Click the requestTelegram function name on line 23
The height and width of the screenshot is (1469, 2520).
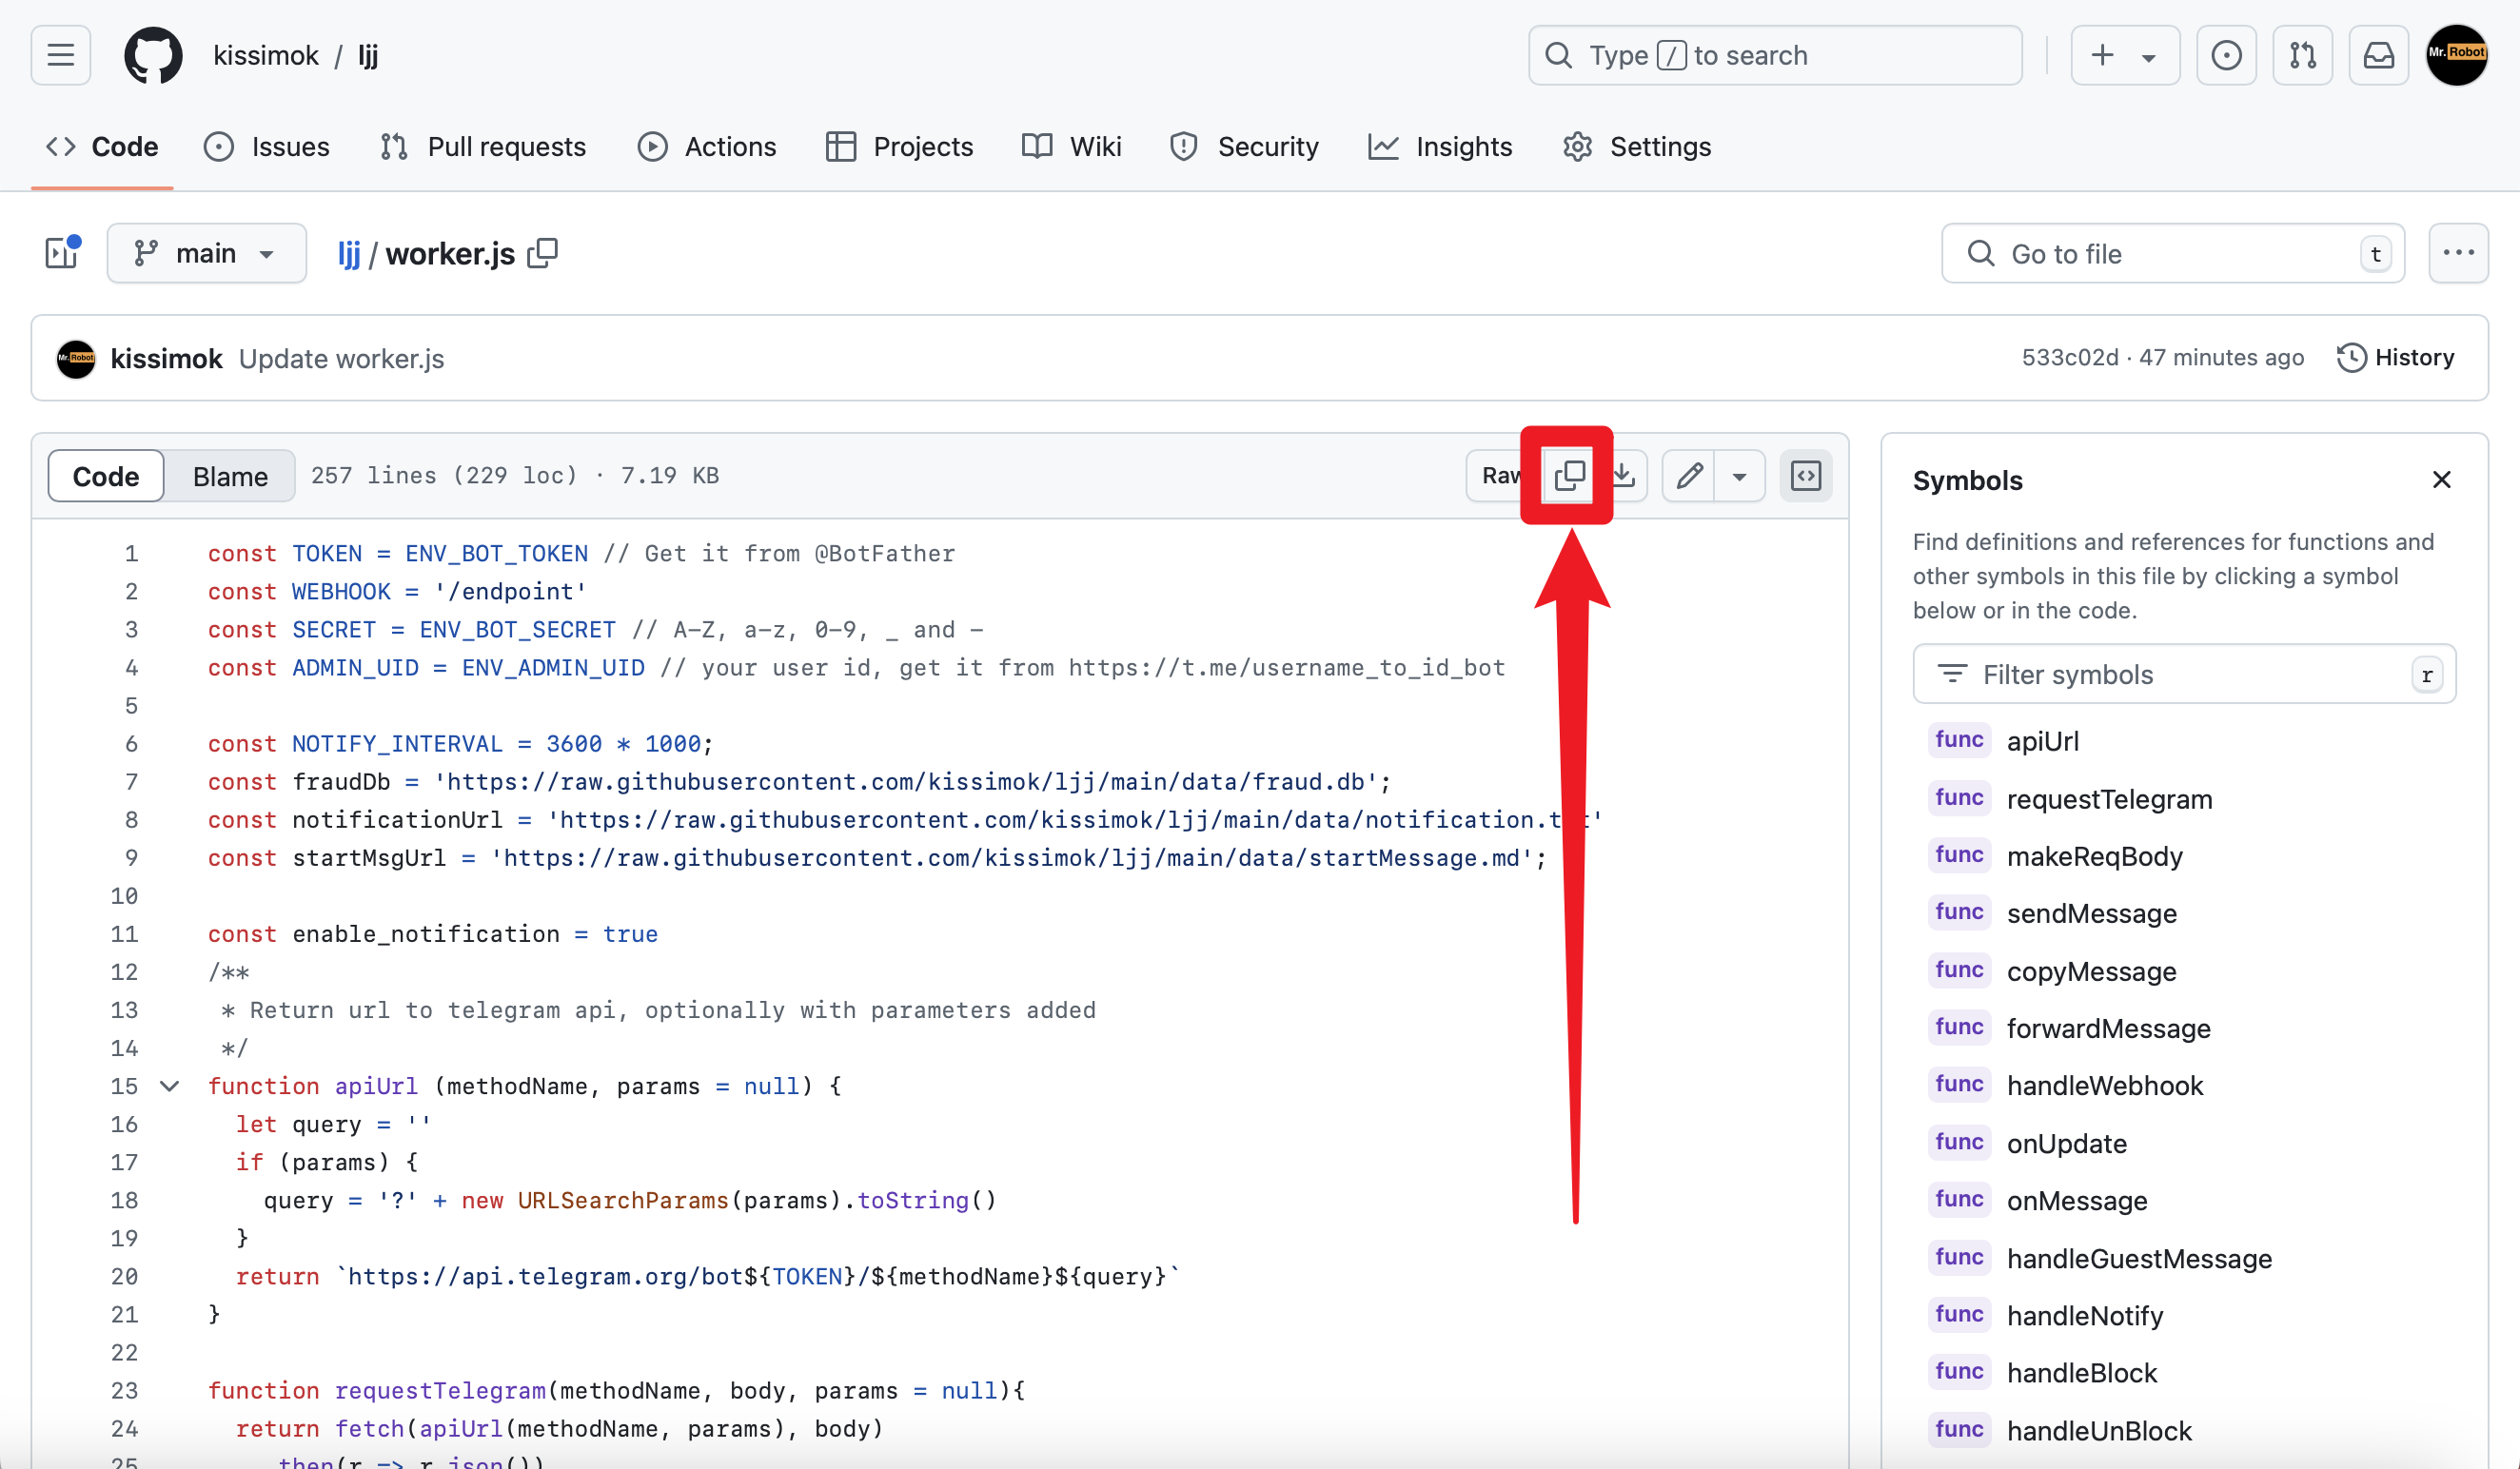[x=440, y=1391]
